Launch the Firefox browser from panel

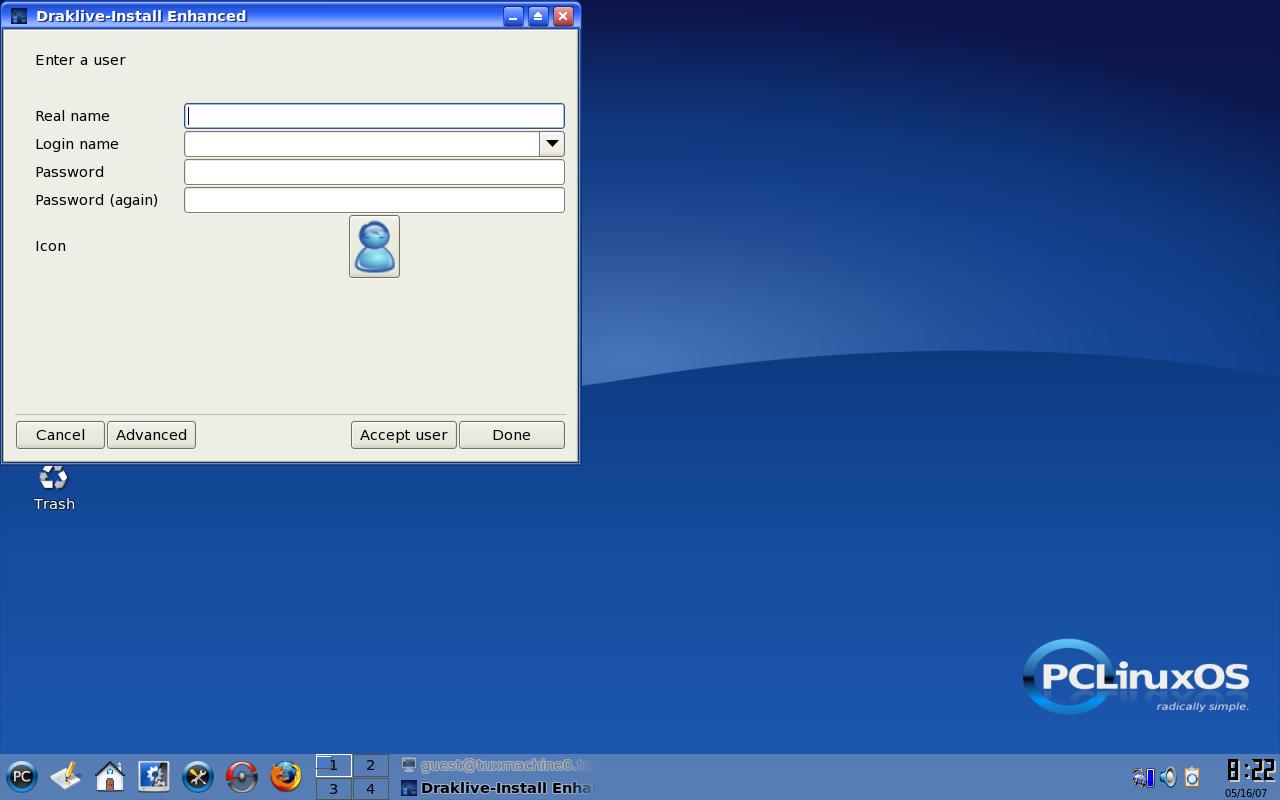286,776
